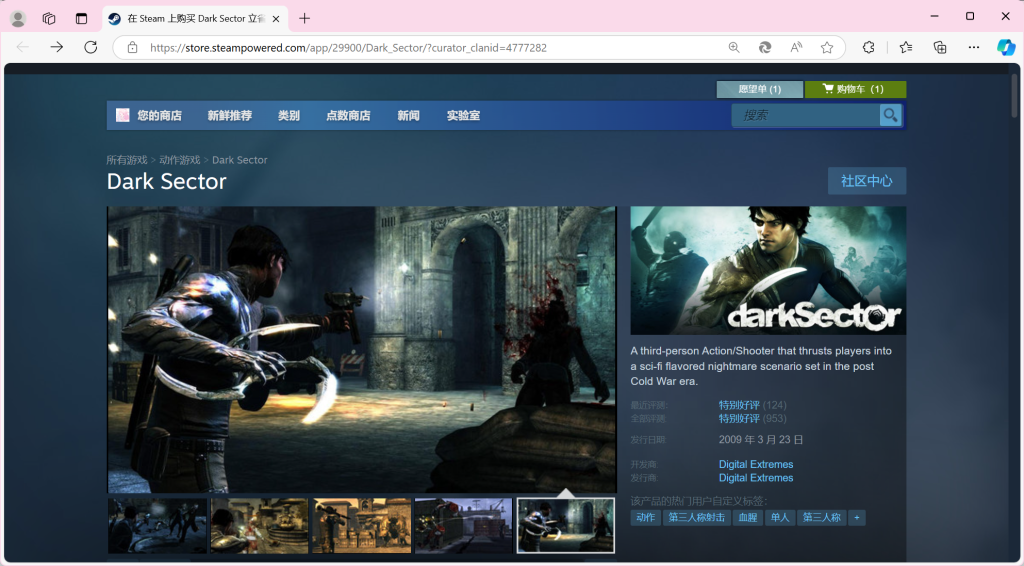
Task: Select the third screenshot thumbnail
Action: (x=362, y=526)
